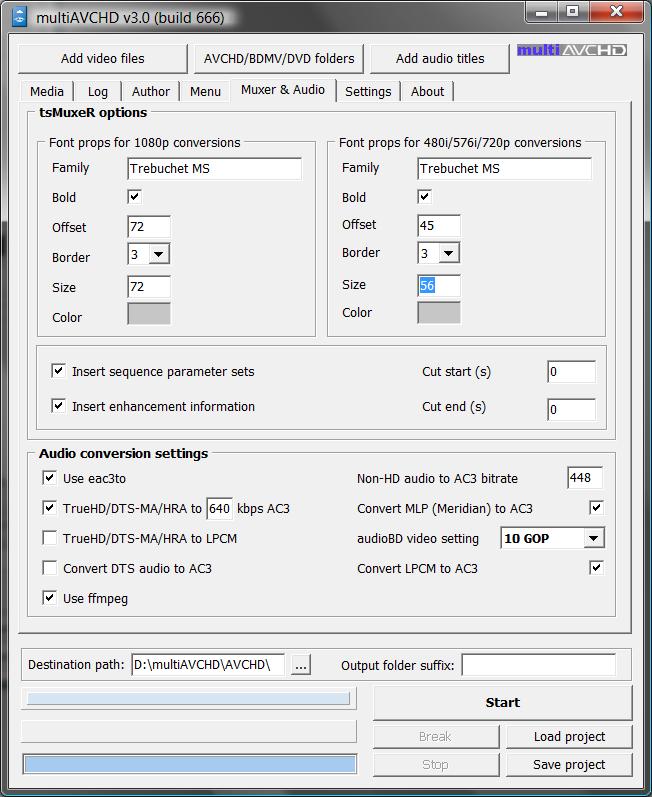Minimize the multiAVCHD window
652x797 pixels.
[x=542, y=12]
